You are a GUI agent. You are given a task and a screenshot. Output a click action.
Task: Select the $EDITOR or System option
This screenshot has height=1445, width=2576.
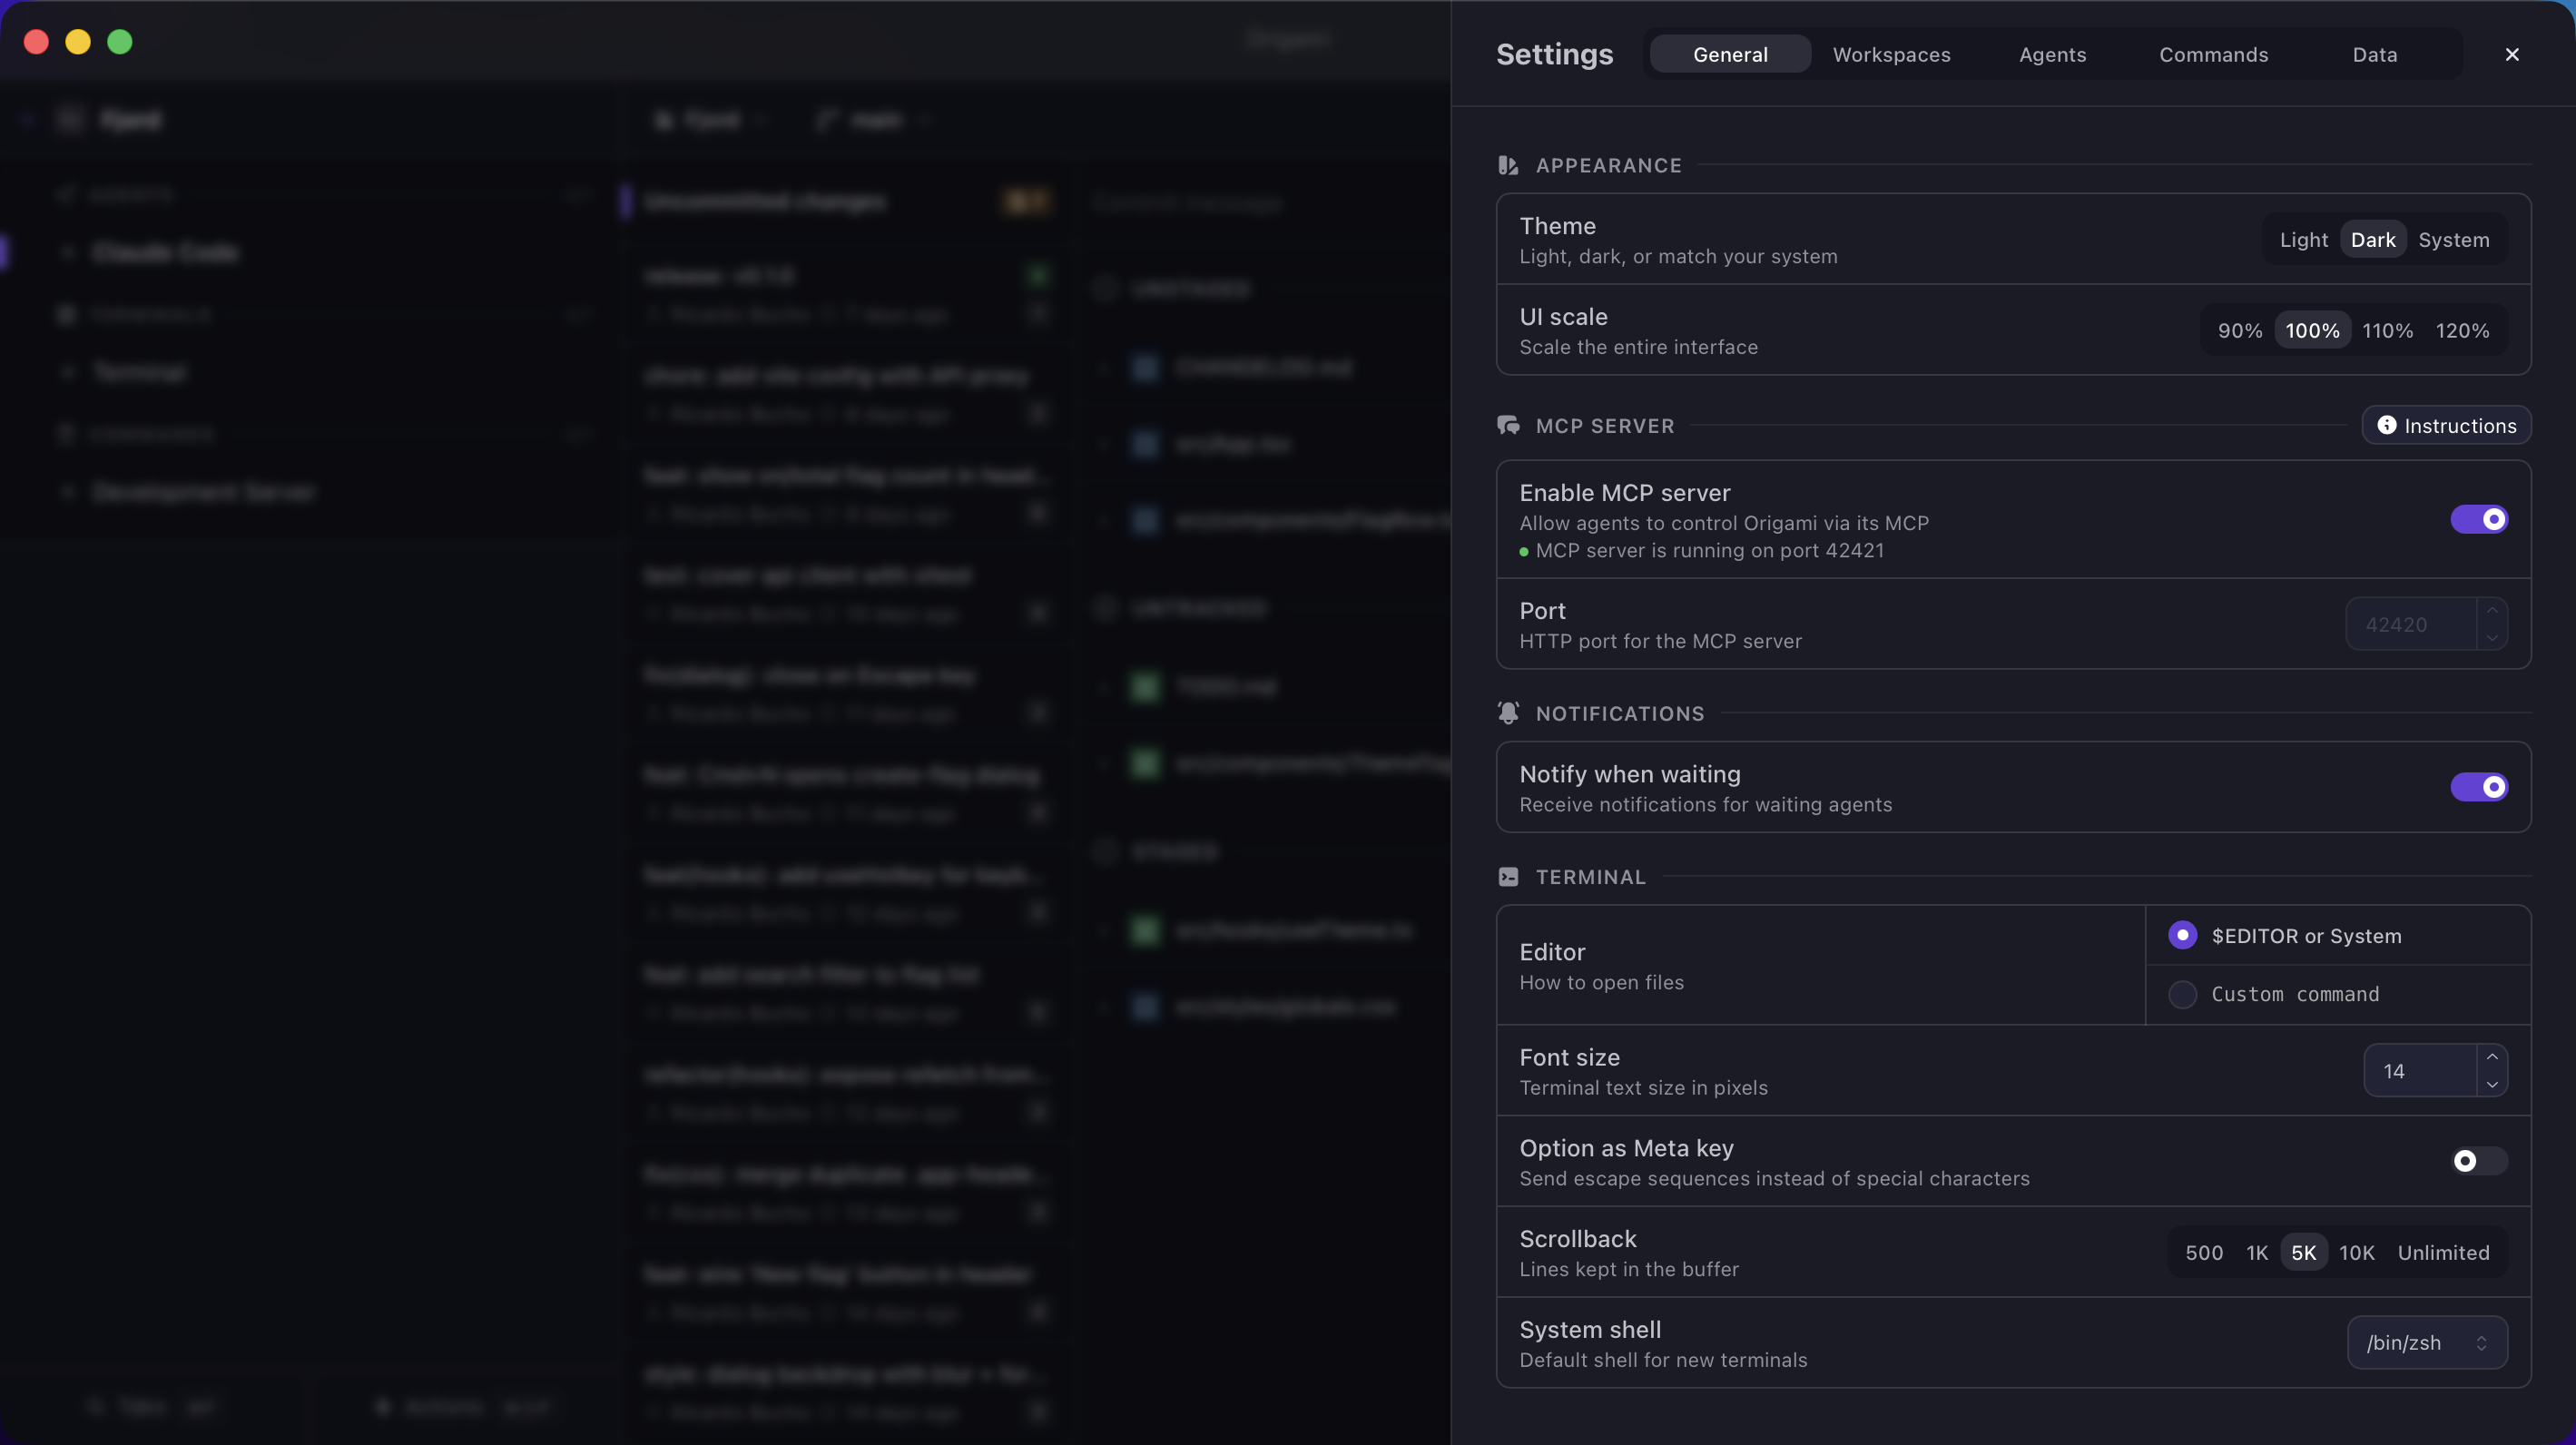[x=2183, y=935]
